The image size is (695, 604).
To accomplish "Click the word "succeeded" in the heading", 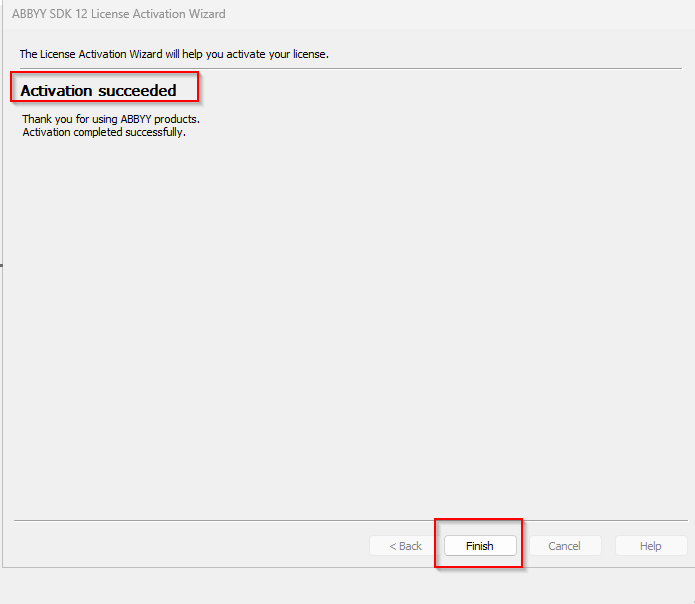I will click(x=137, y=91).
